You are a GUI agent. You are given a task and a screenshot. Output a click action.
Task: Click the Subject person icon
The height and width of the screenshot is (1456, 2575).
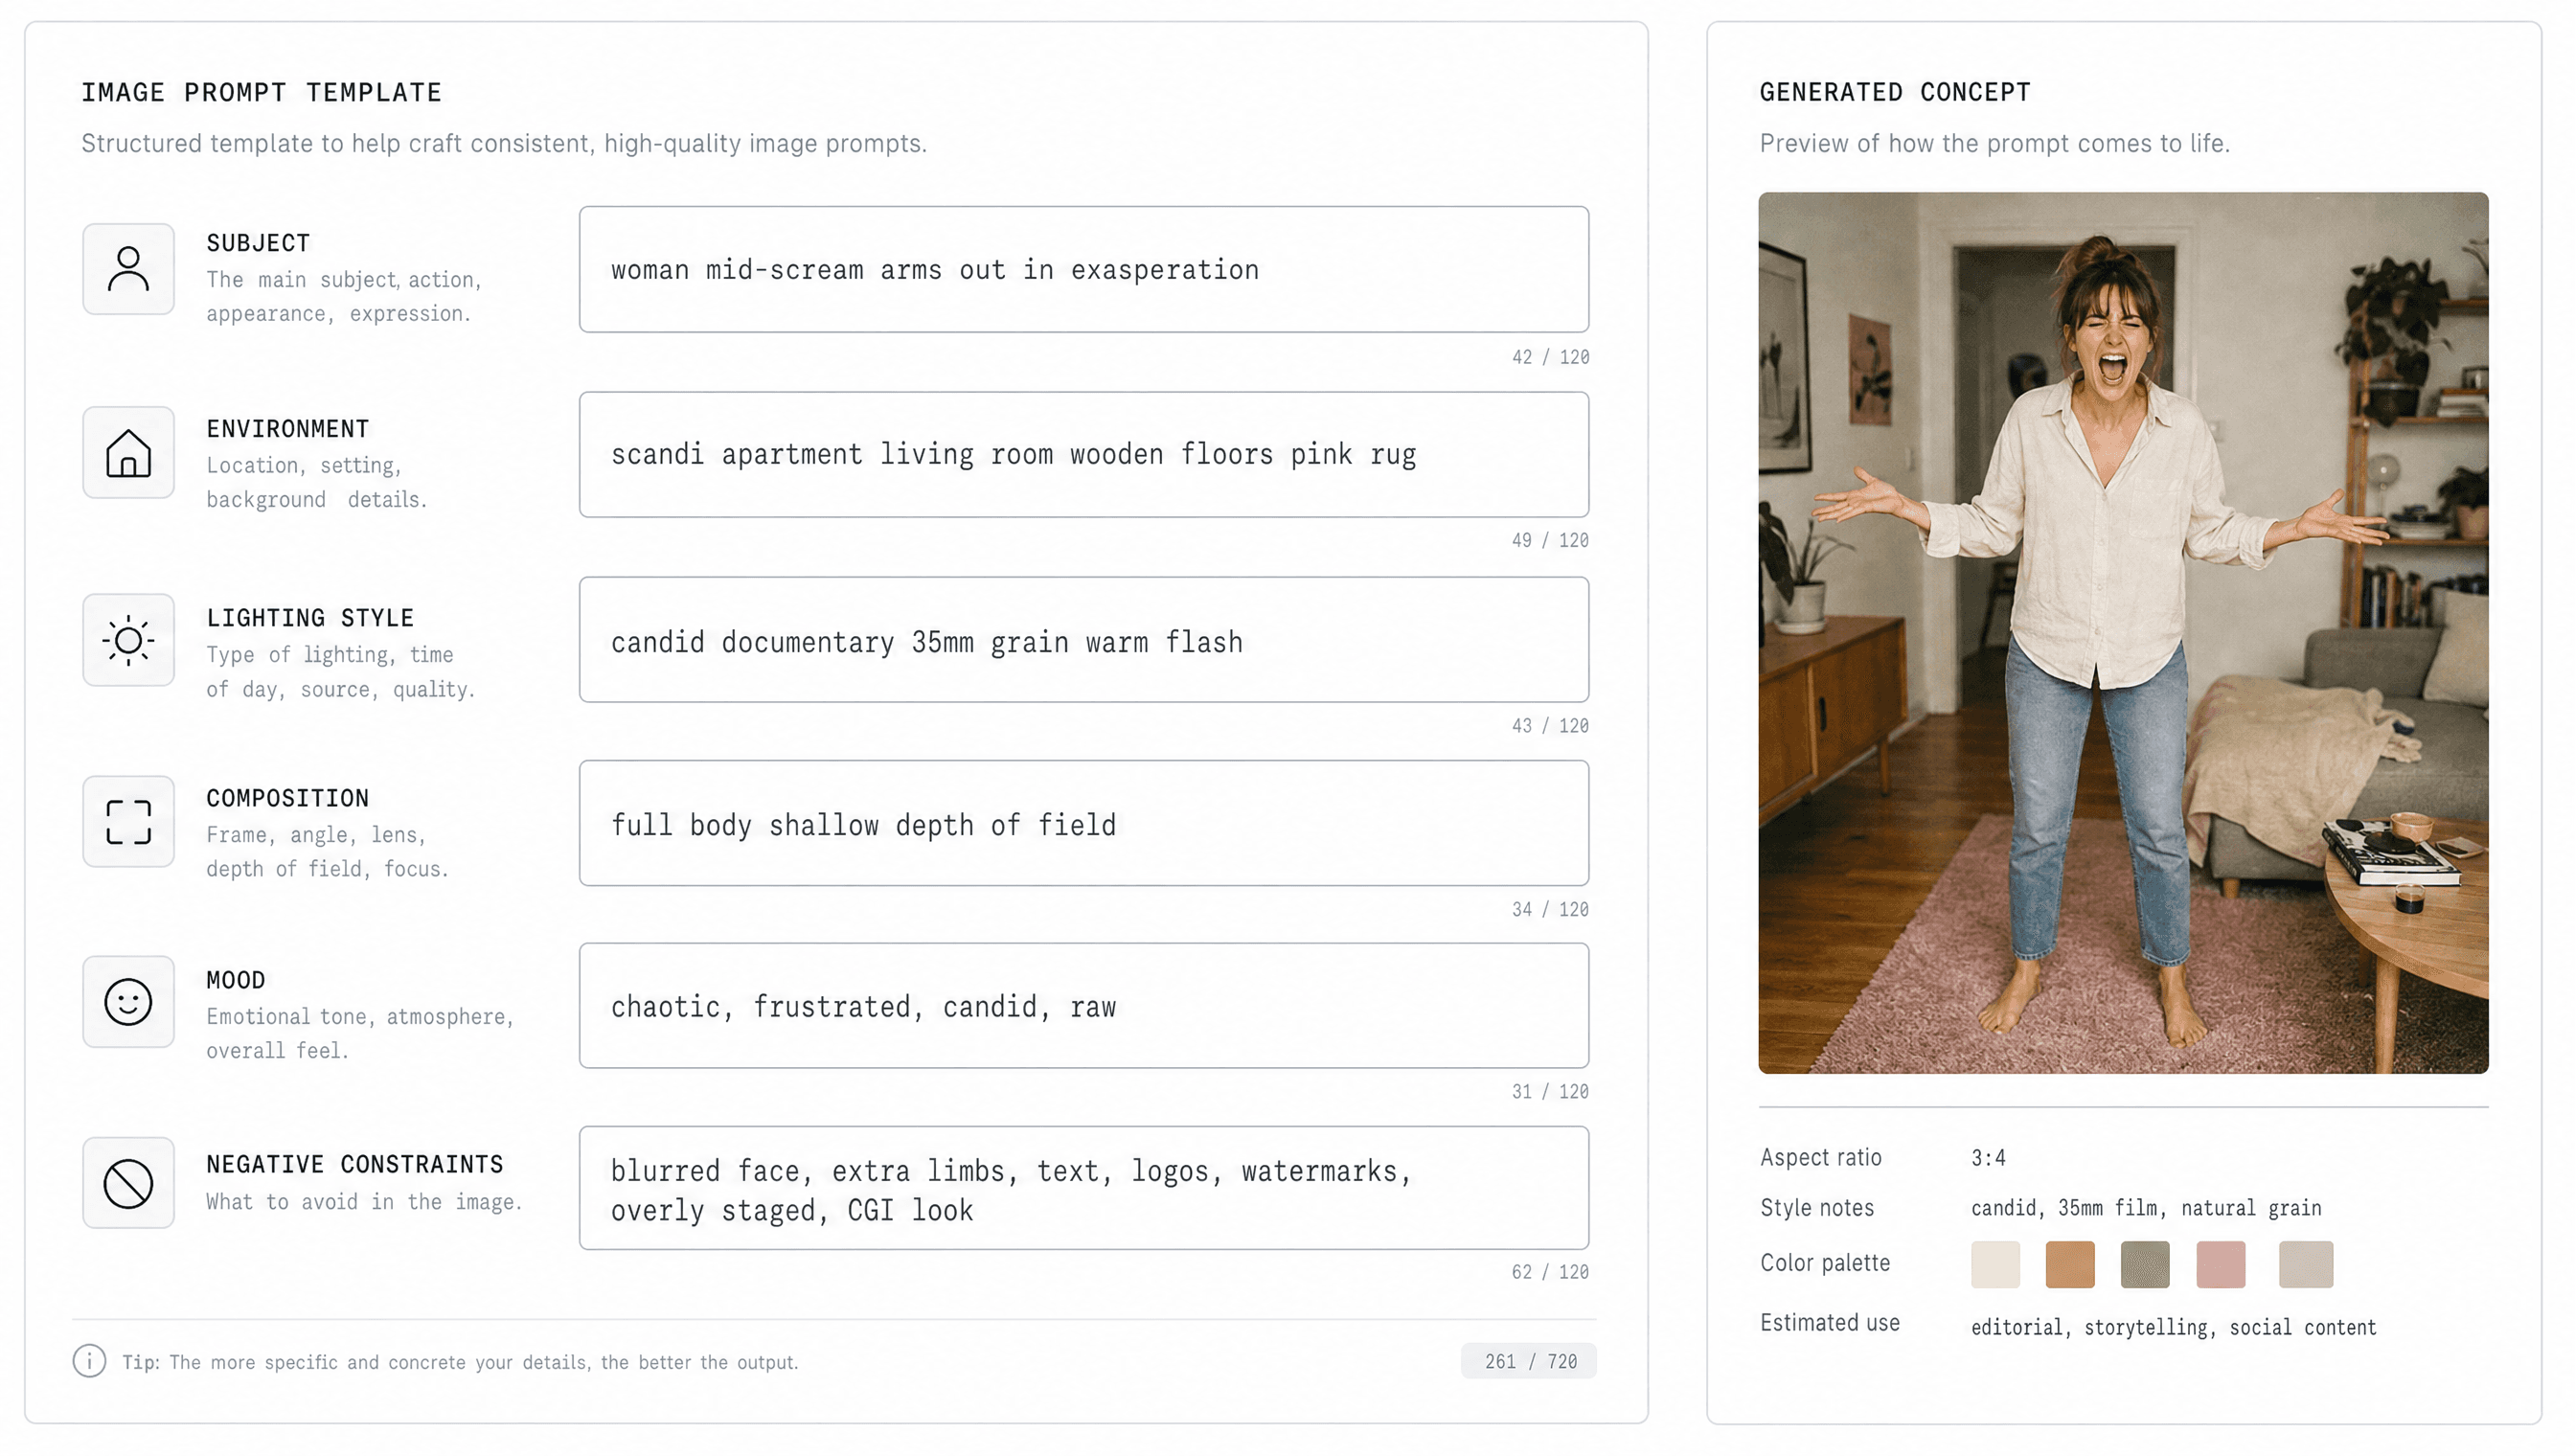tap(128, 269)
